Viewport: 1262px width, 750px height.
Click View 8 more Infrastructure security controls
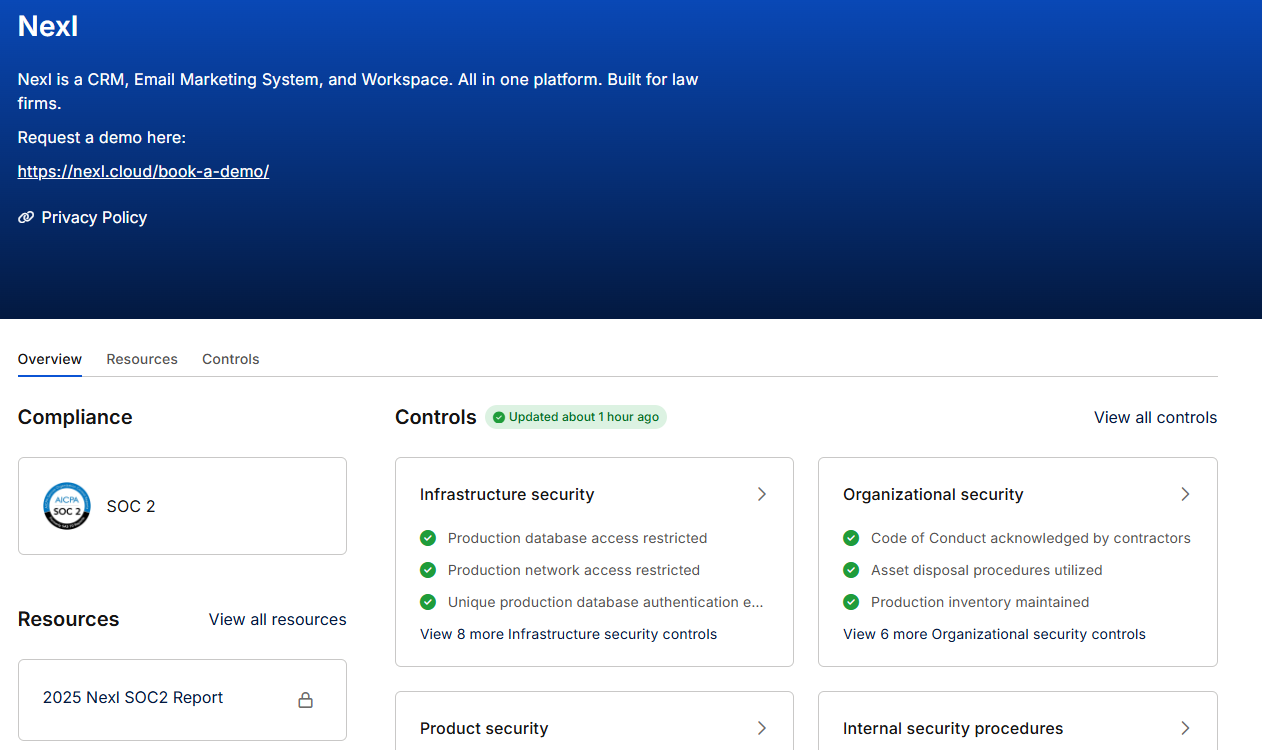click(568, 633)
